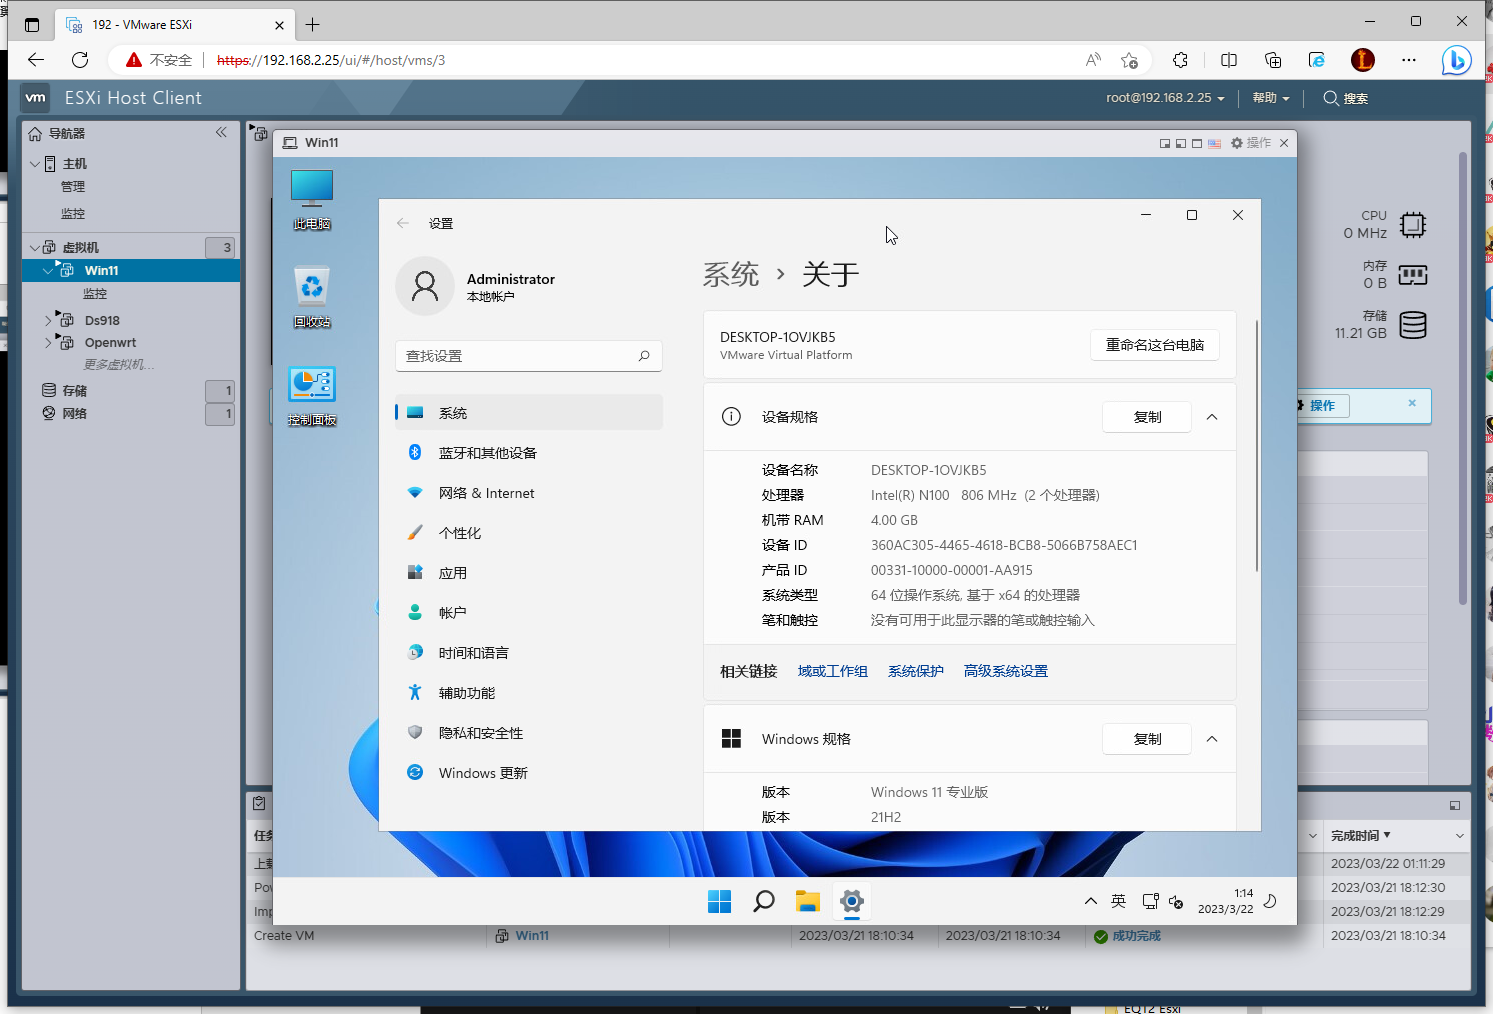Copy Windows 规格 with its 复制 button
The image size is (1493, 1014).
coord(1147,739)
